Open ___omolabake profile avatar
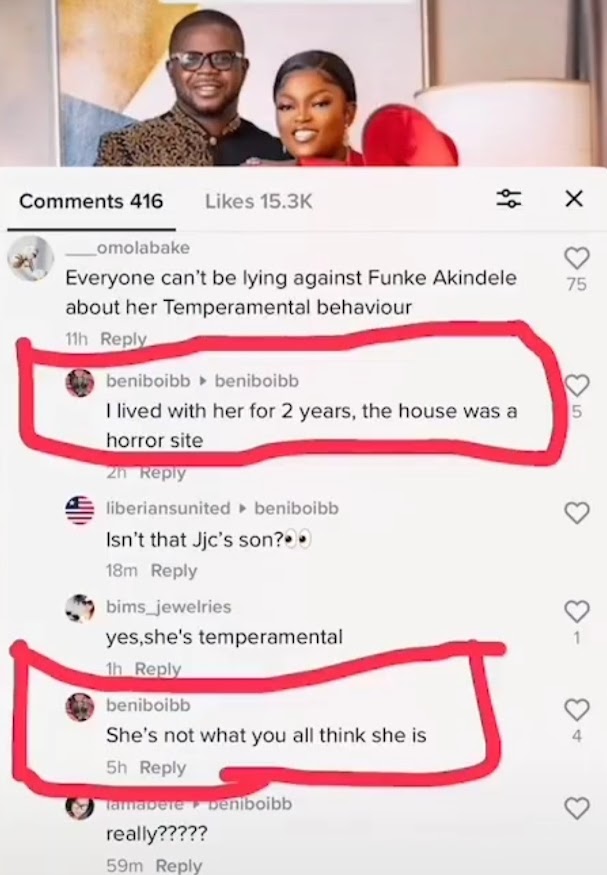 coord(31,258)
